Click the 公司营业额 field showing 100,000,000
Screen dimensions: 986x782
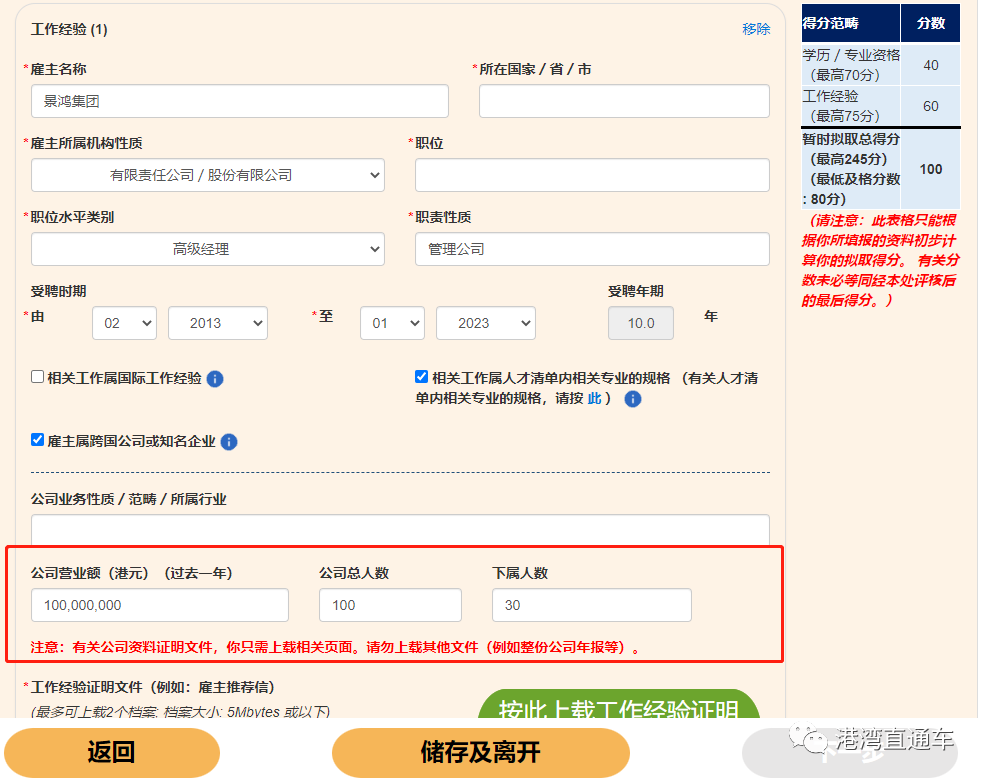point(159,605)
